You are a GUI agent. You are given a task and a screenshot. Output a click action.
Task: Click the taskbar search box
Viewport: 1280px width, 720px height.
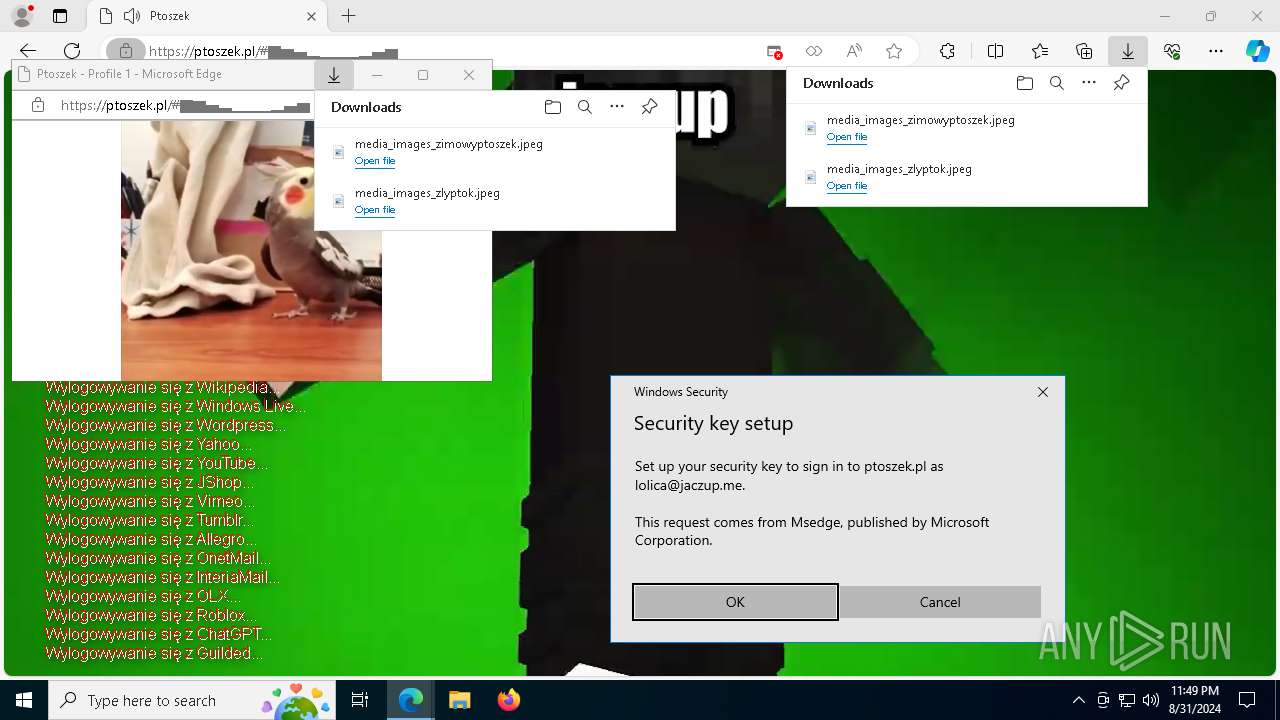point(192,700)
